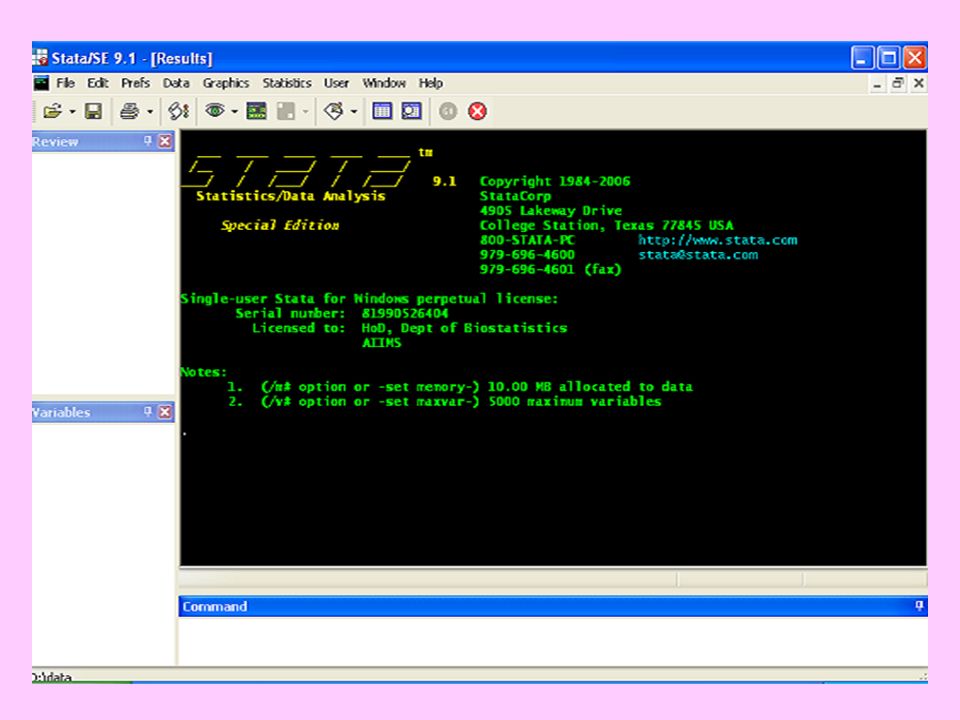Click the Open file folder icon
Image resolution: width=960 pixels, height=720 pixels.
click(52, 111)
